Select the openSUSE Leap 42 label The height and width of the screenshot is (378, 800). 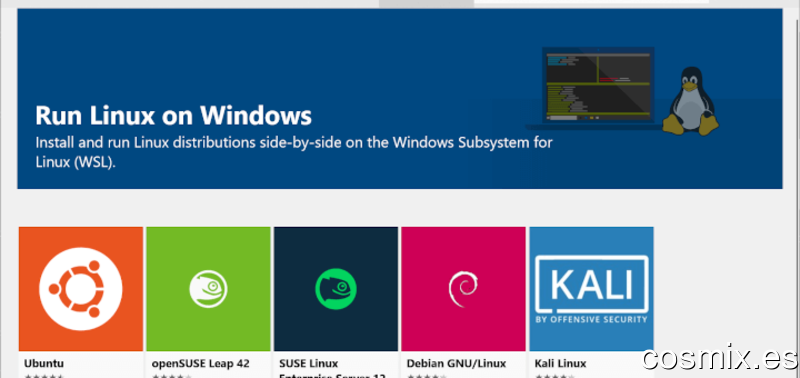(x=201, y=364)
